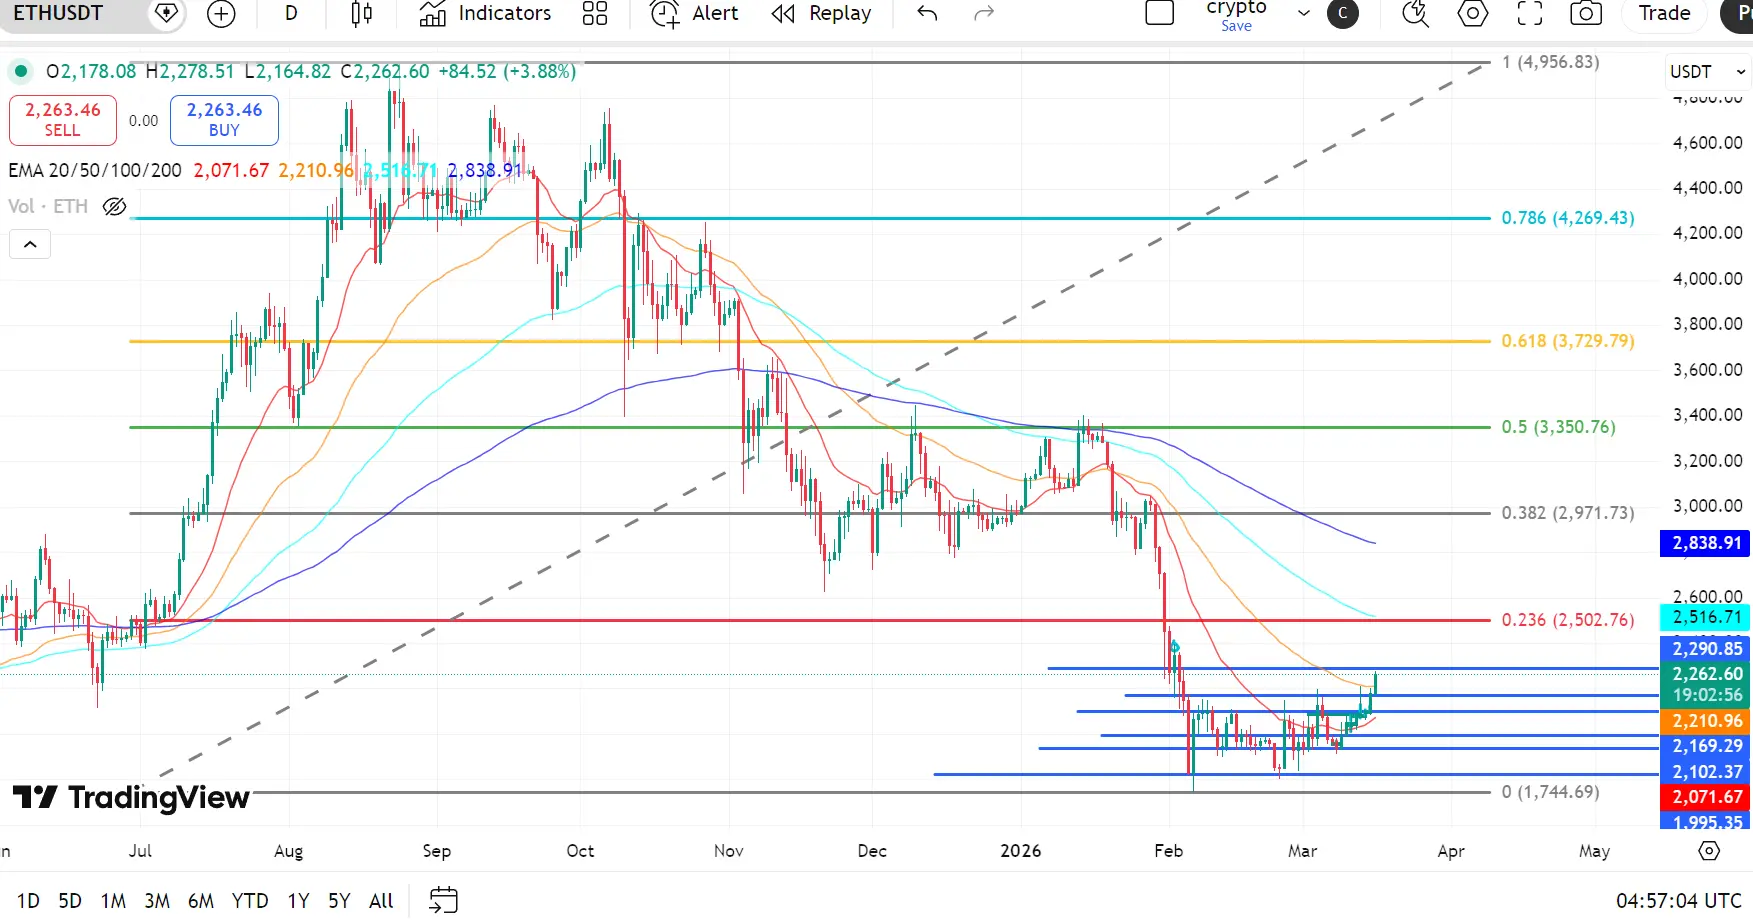Open the Indicators dialog
The width and height of the screenshot is (1753, 922).
485,14
